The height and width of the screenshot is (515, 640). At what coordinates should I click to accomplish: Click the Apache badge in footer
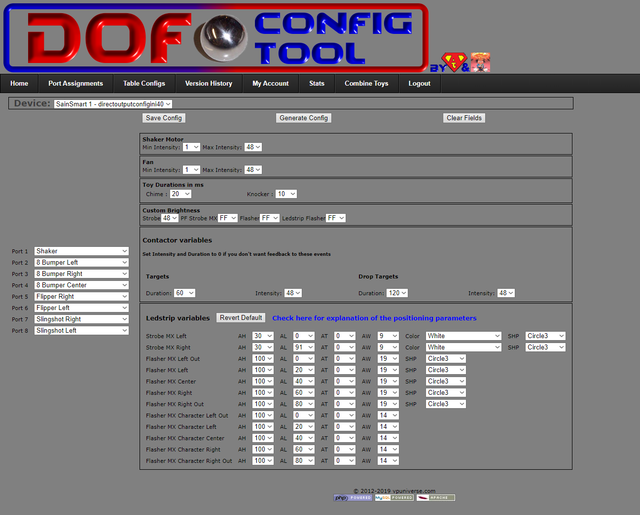[x=436, y=498]
